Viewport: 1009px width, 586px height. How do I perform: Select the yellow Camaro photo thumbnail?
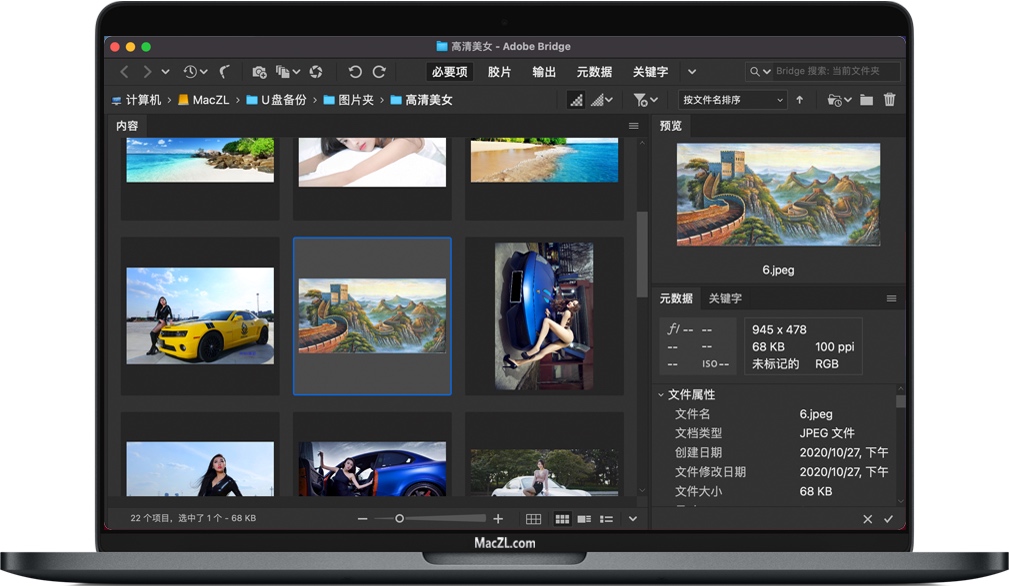click(199, 316)
